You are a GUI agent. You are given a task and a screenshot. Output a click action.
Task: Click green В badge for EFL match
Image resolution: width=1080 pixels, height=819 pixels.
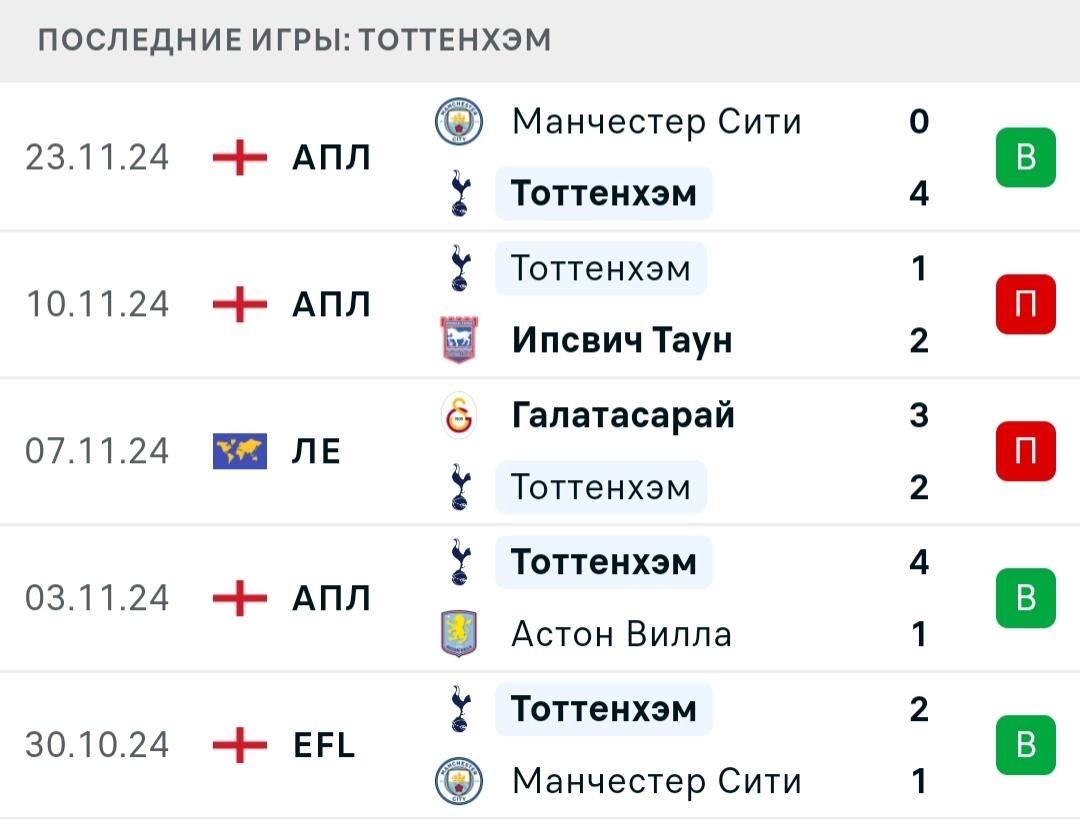pyautogui.click(x=1026, y=745)
